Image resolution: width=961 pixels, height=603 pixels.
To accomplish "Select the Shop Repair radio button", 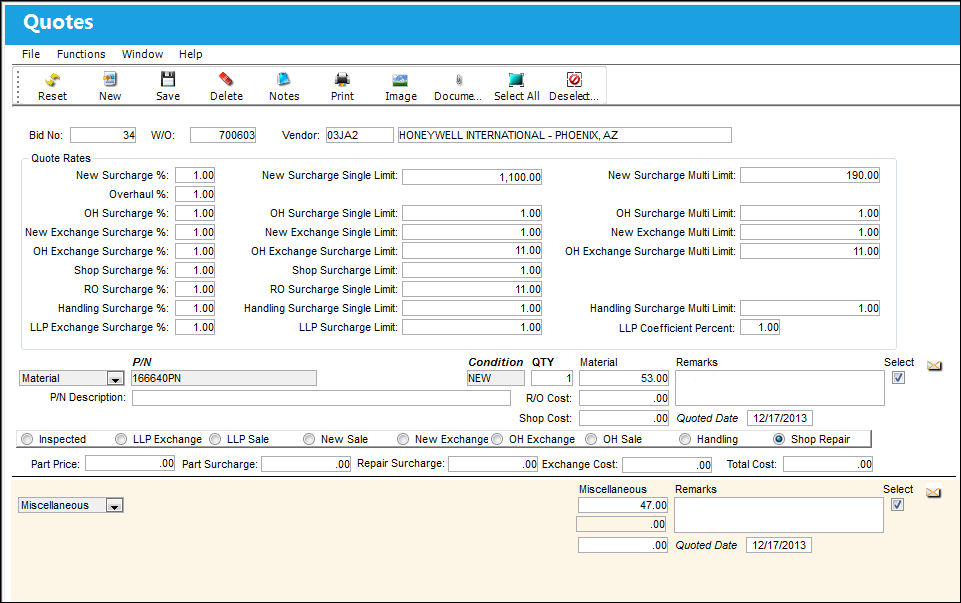I will [779, 439].
